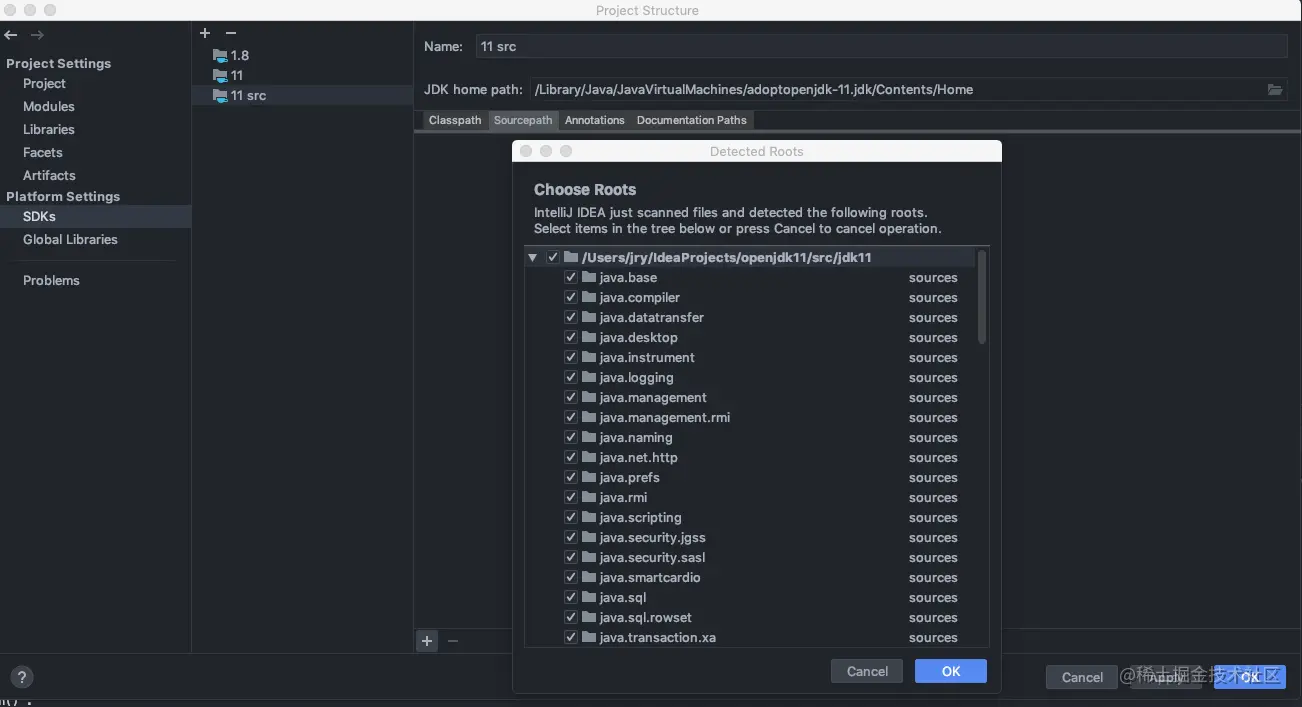Click the 'sources' label of java.desktop
Viewport: 1302px width, 707px height.
pos(933,337)
